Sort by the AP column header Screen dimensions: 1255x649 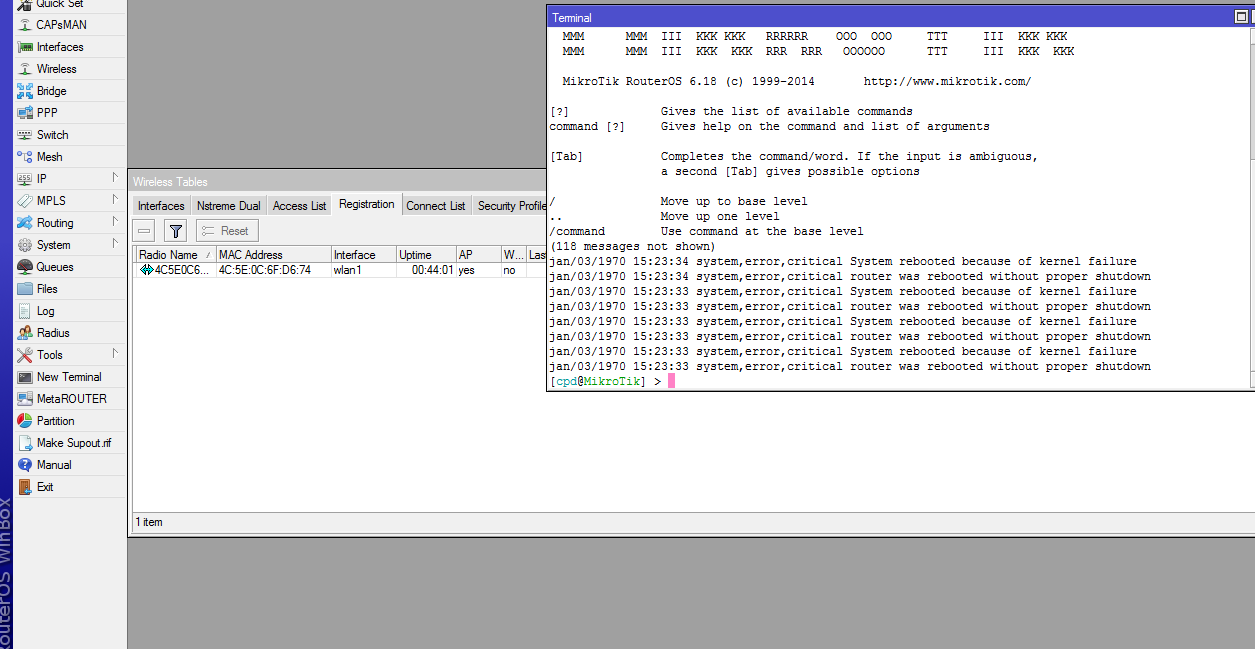pos(478,255)
